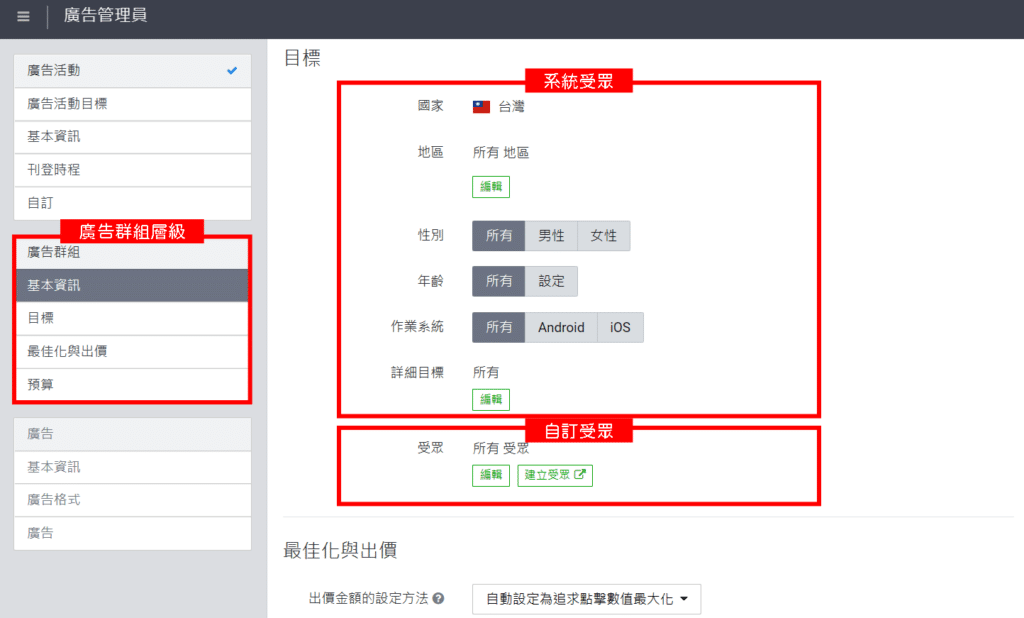Viewport: 1024px width, 618px height.
Task: Click the external link icon on 建立受眾
Action: point(580,475)
